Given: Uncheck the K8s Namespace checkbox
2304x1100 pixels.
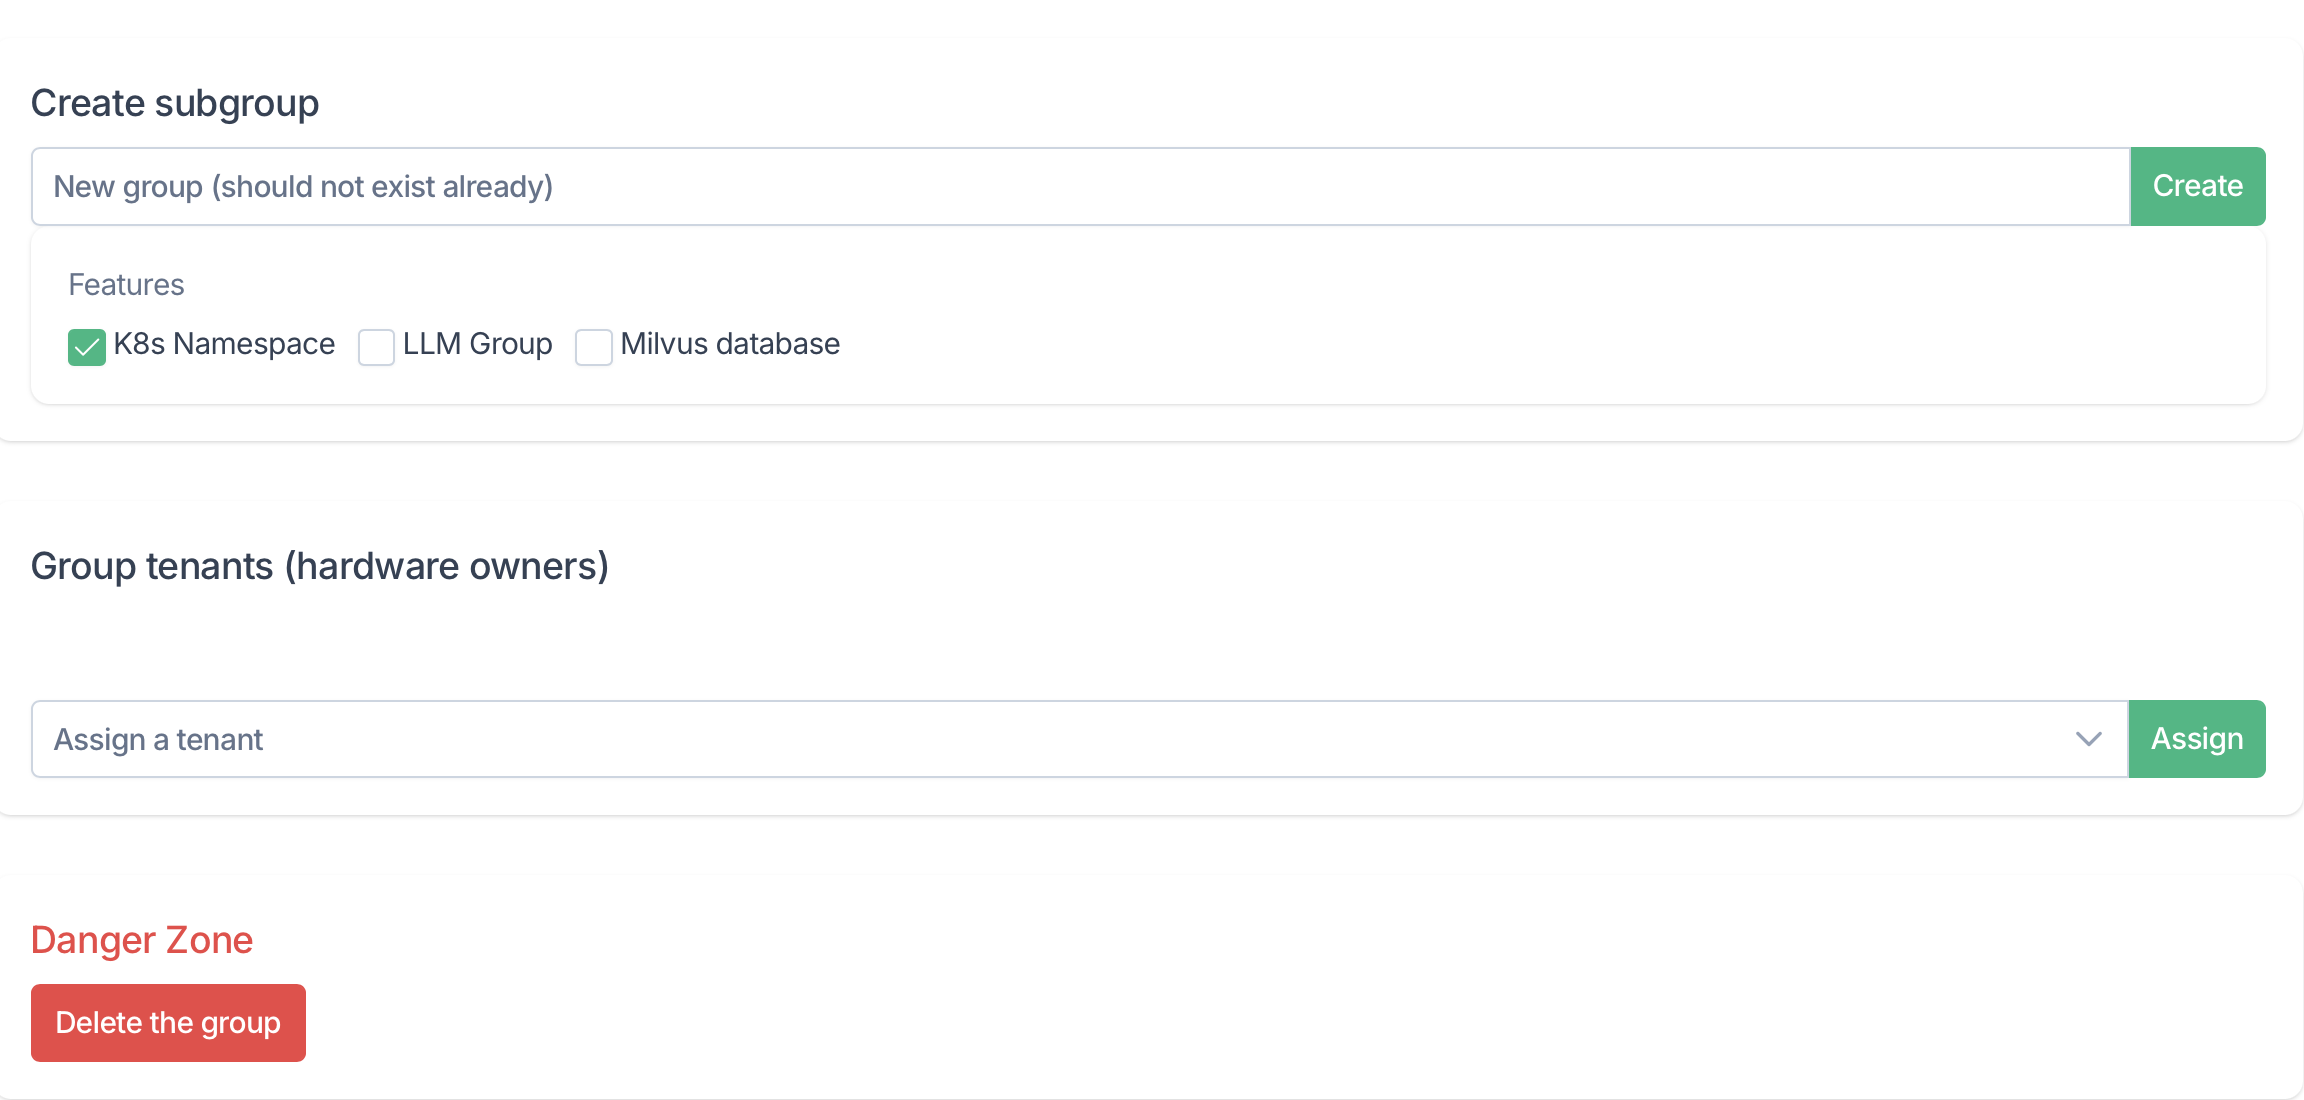Looking at the screenshot, I should click(x=87, y=347).
